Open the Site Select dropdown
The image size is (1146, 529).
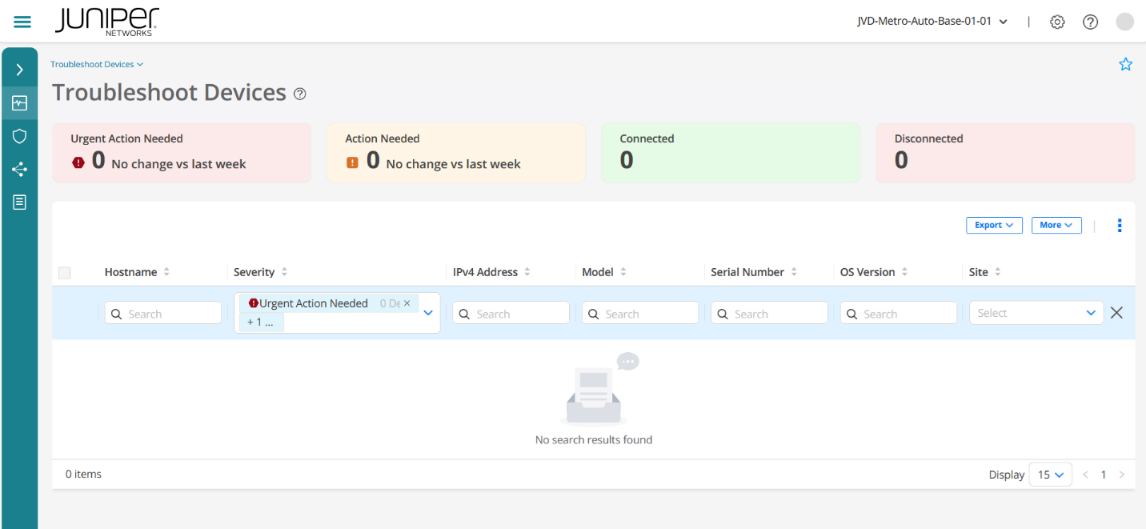point(1035,313)
